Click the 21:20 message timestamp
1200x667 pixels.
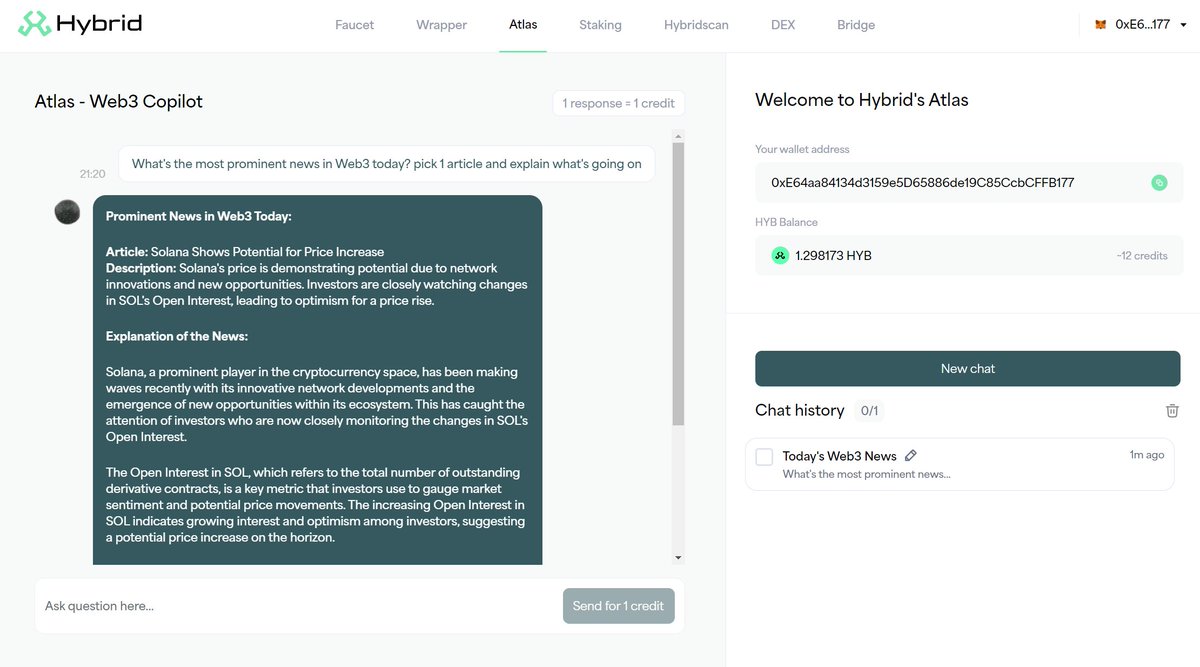coord(92,174)
